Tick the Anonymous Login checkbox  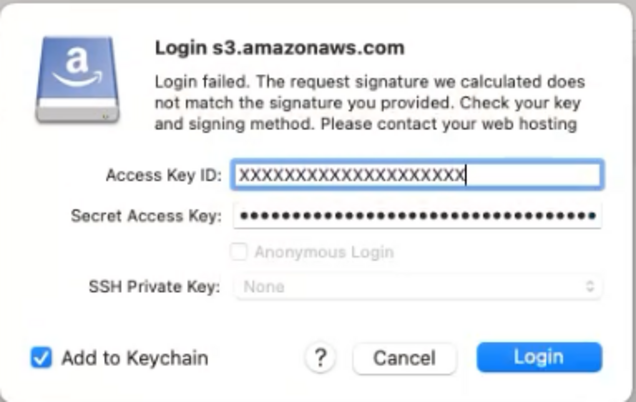pos(239,252)
